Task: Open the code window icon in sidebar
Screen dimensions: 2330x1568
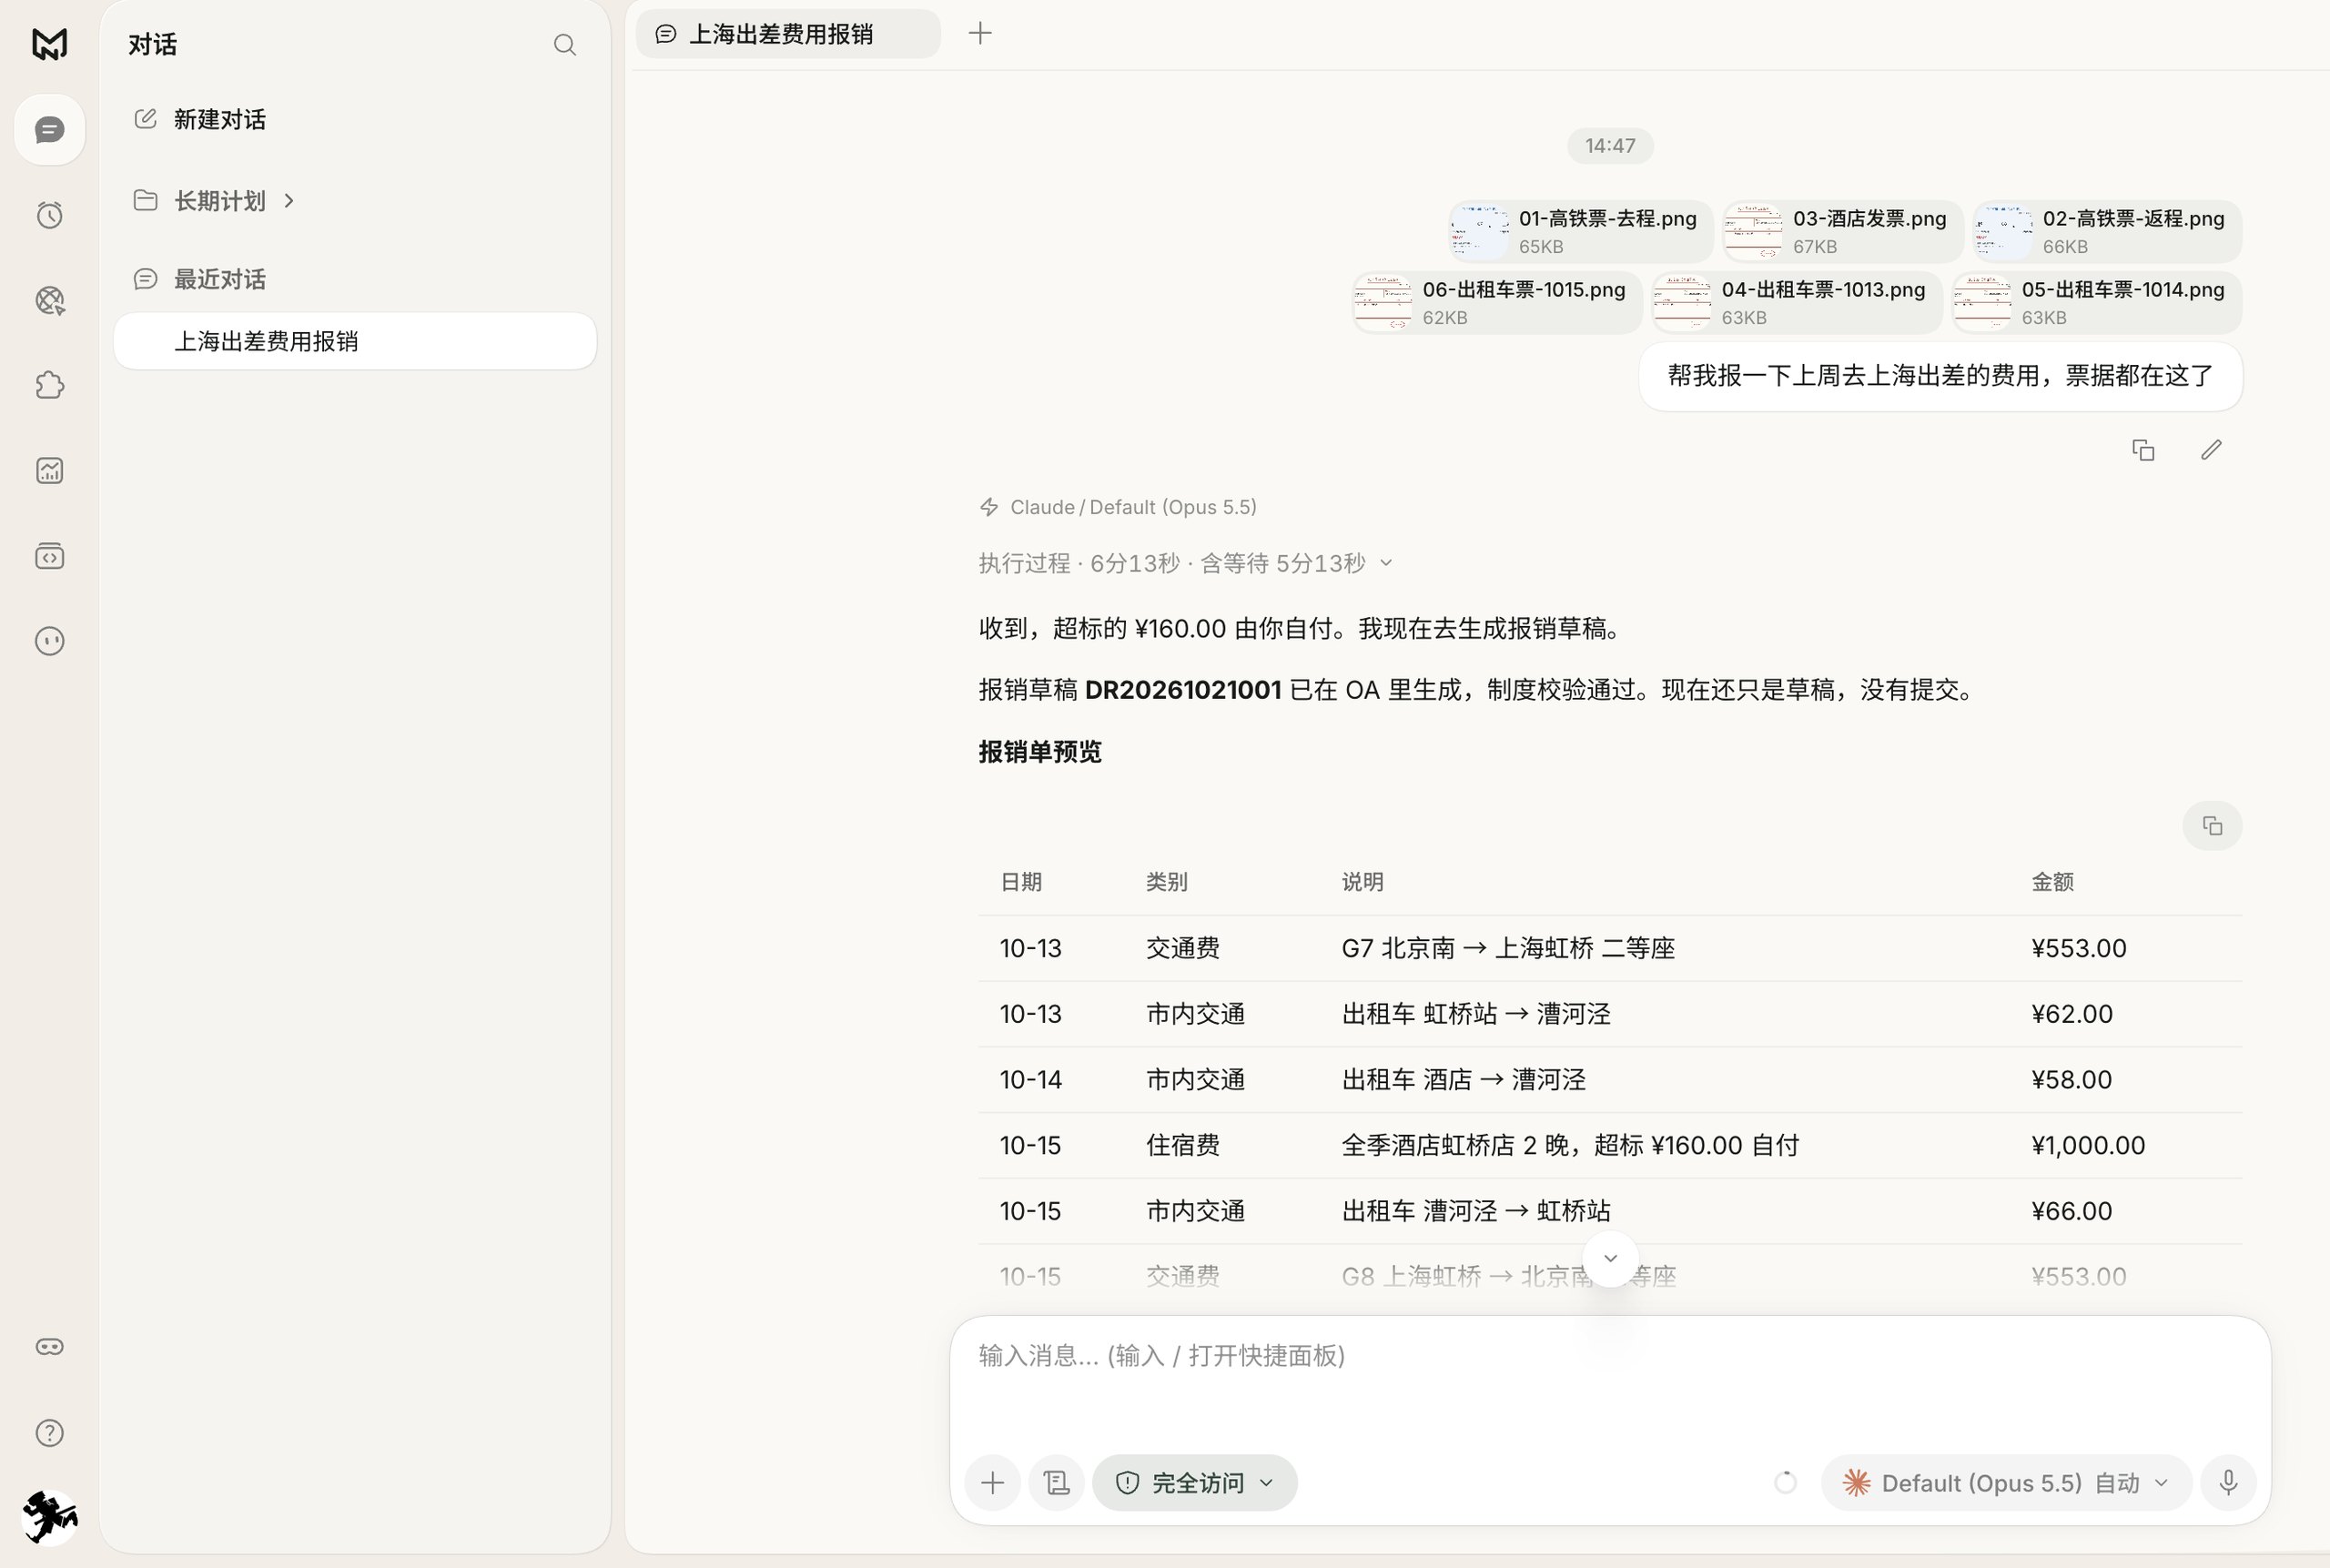Action: (49, 556)
